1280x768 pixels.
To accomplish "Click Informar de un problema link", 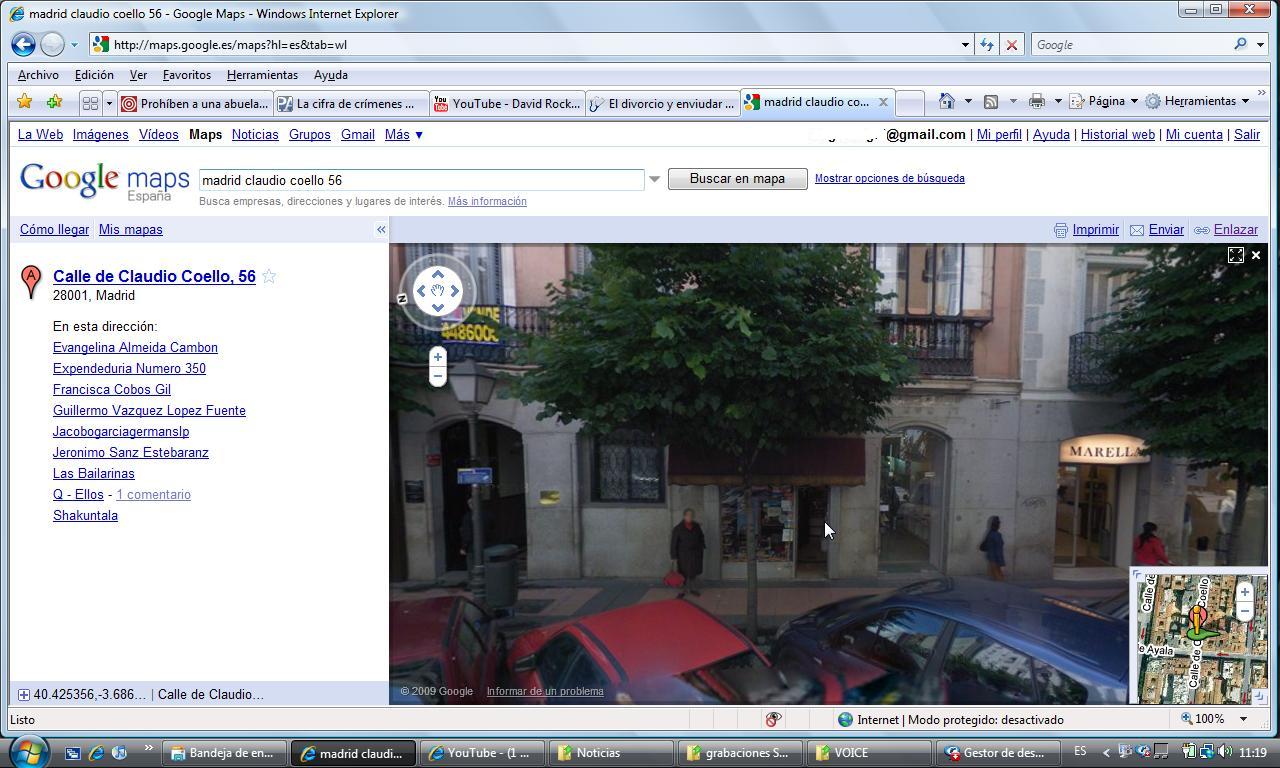I will click(545, 691).
